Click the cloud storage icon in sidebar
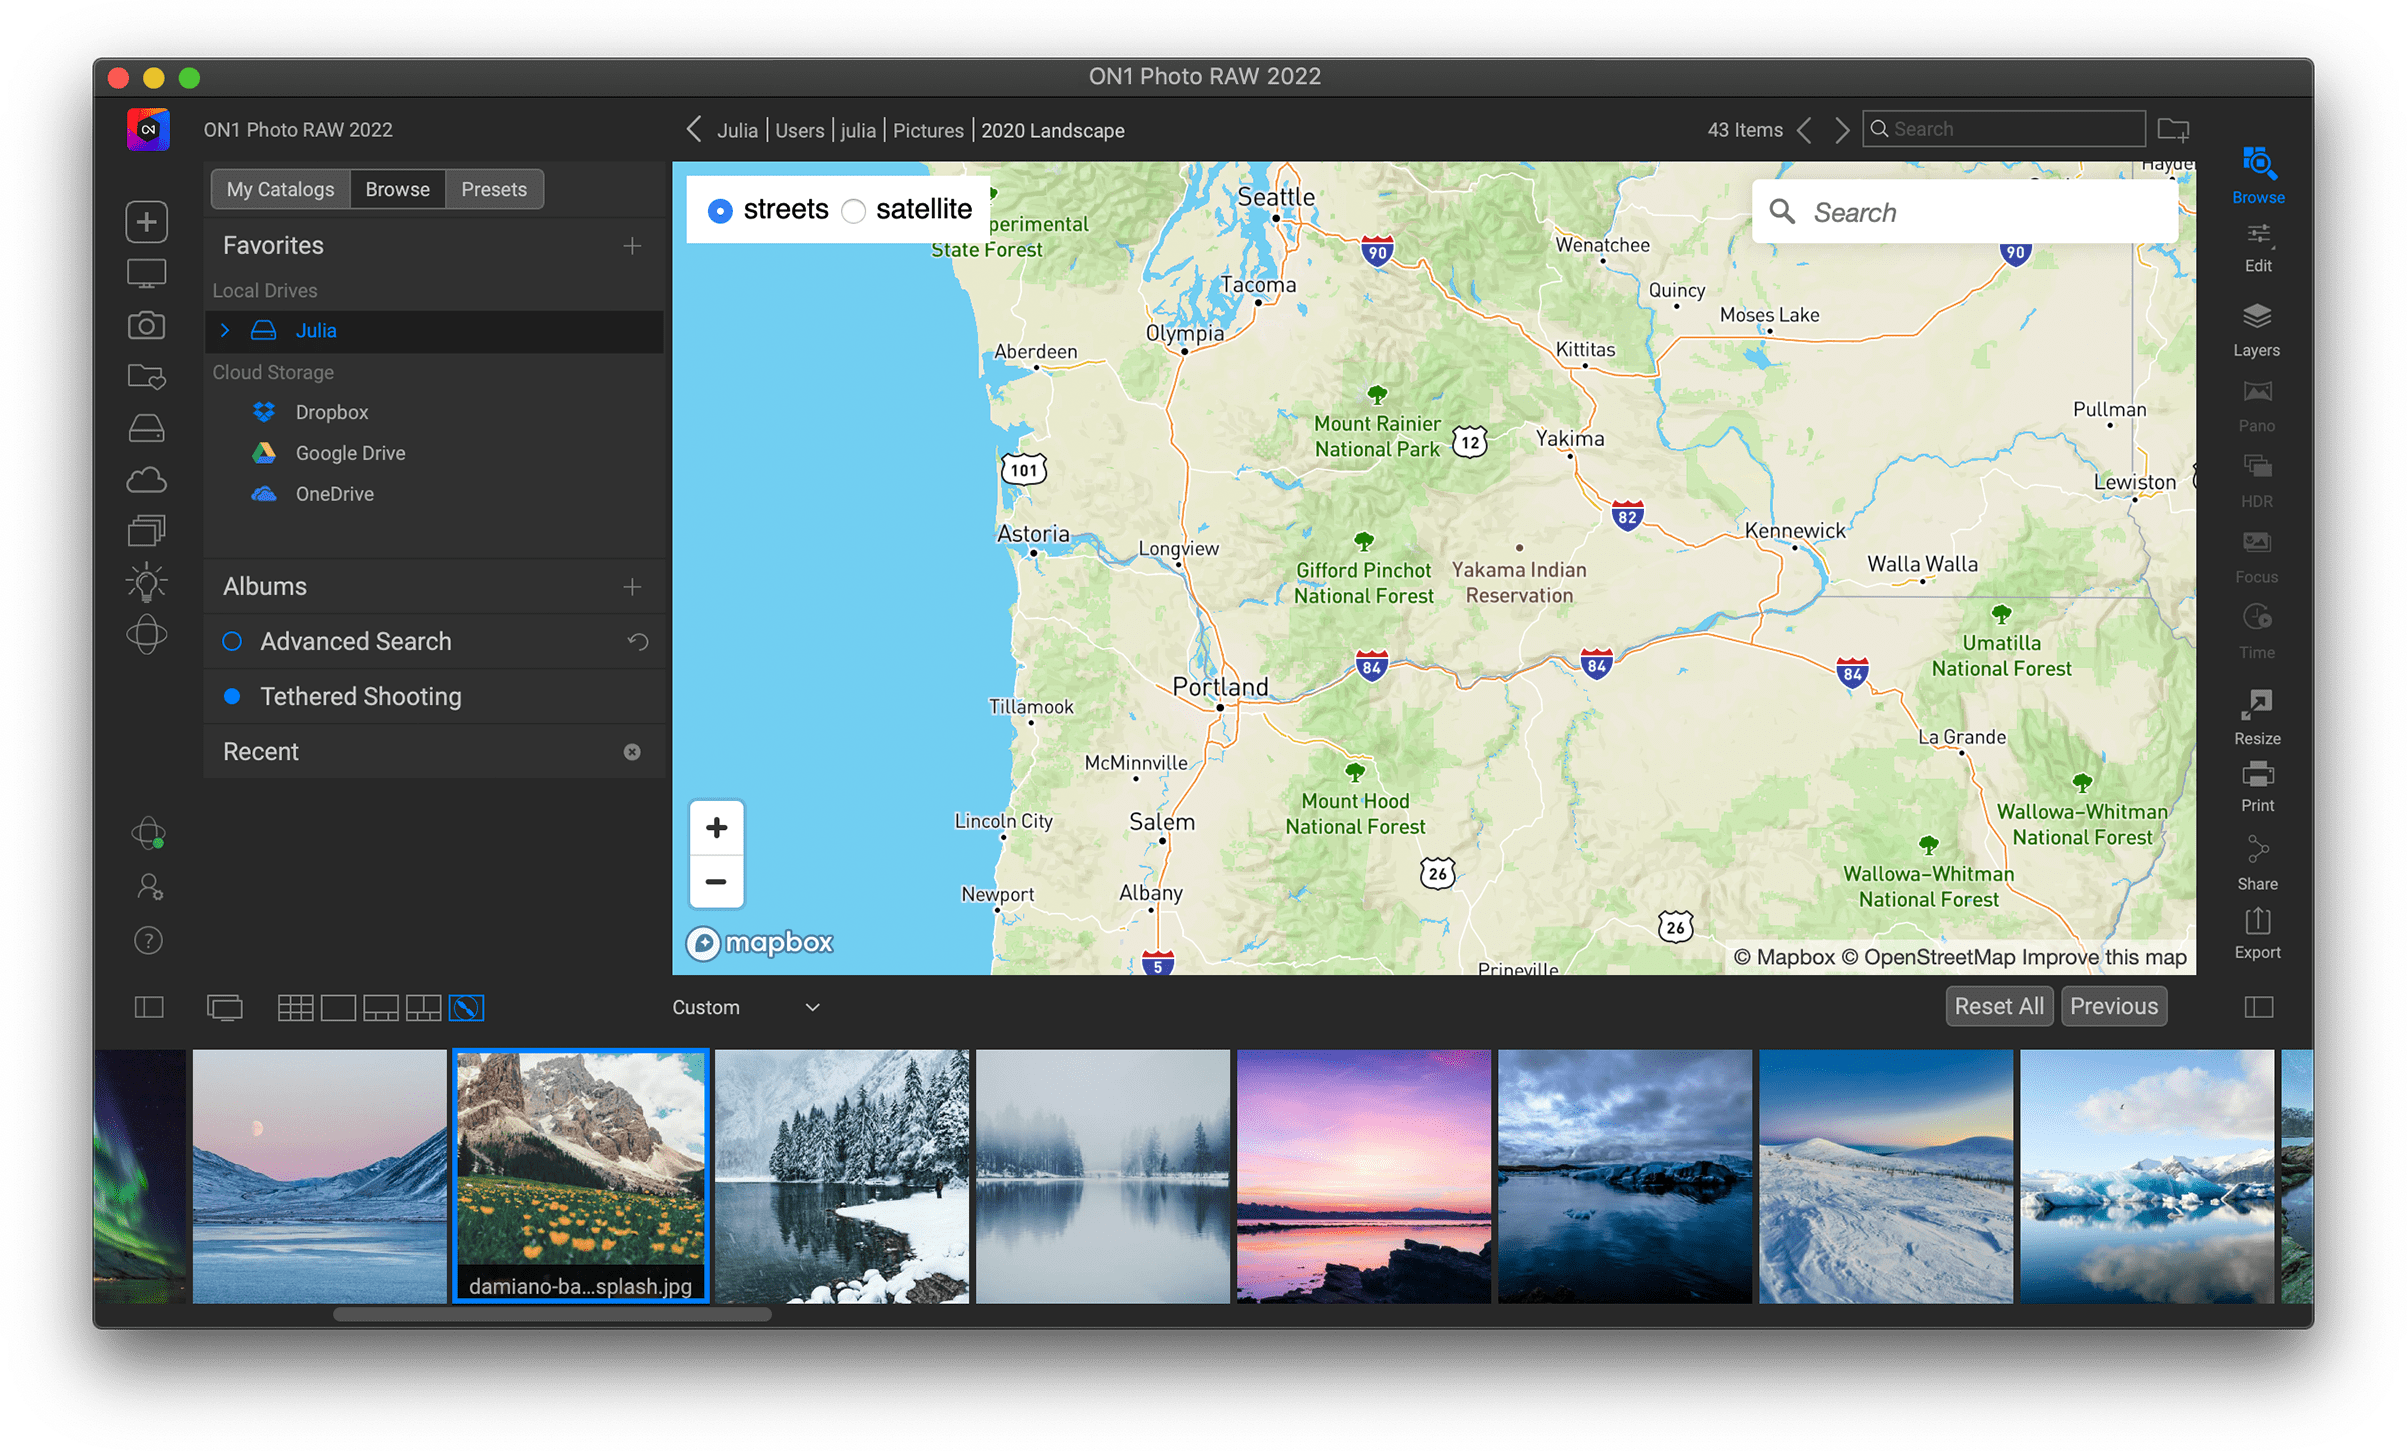 click(x=146, y=480)
